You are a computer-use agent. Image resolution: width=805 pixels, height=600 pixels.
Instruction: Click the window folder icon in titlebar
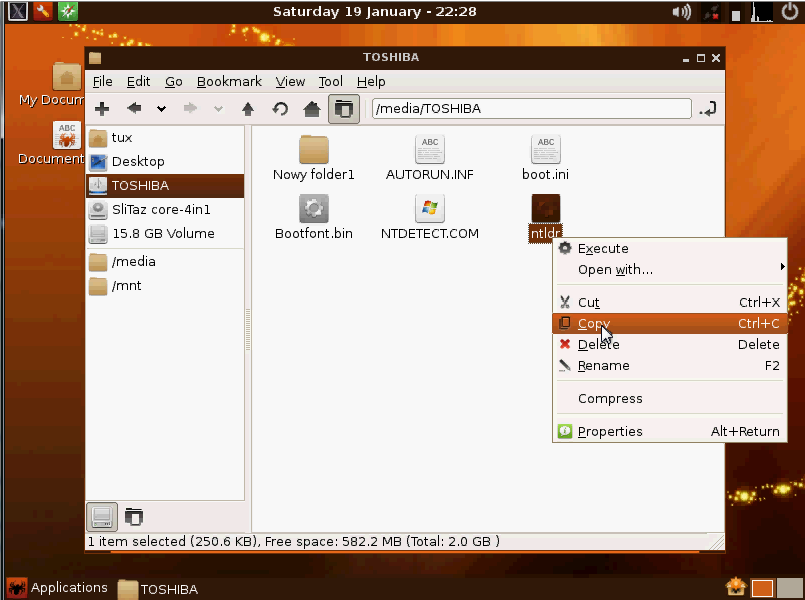[x=95, y=57]
